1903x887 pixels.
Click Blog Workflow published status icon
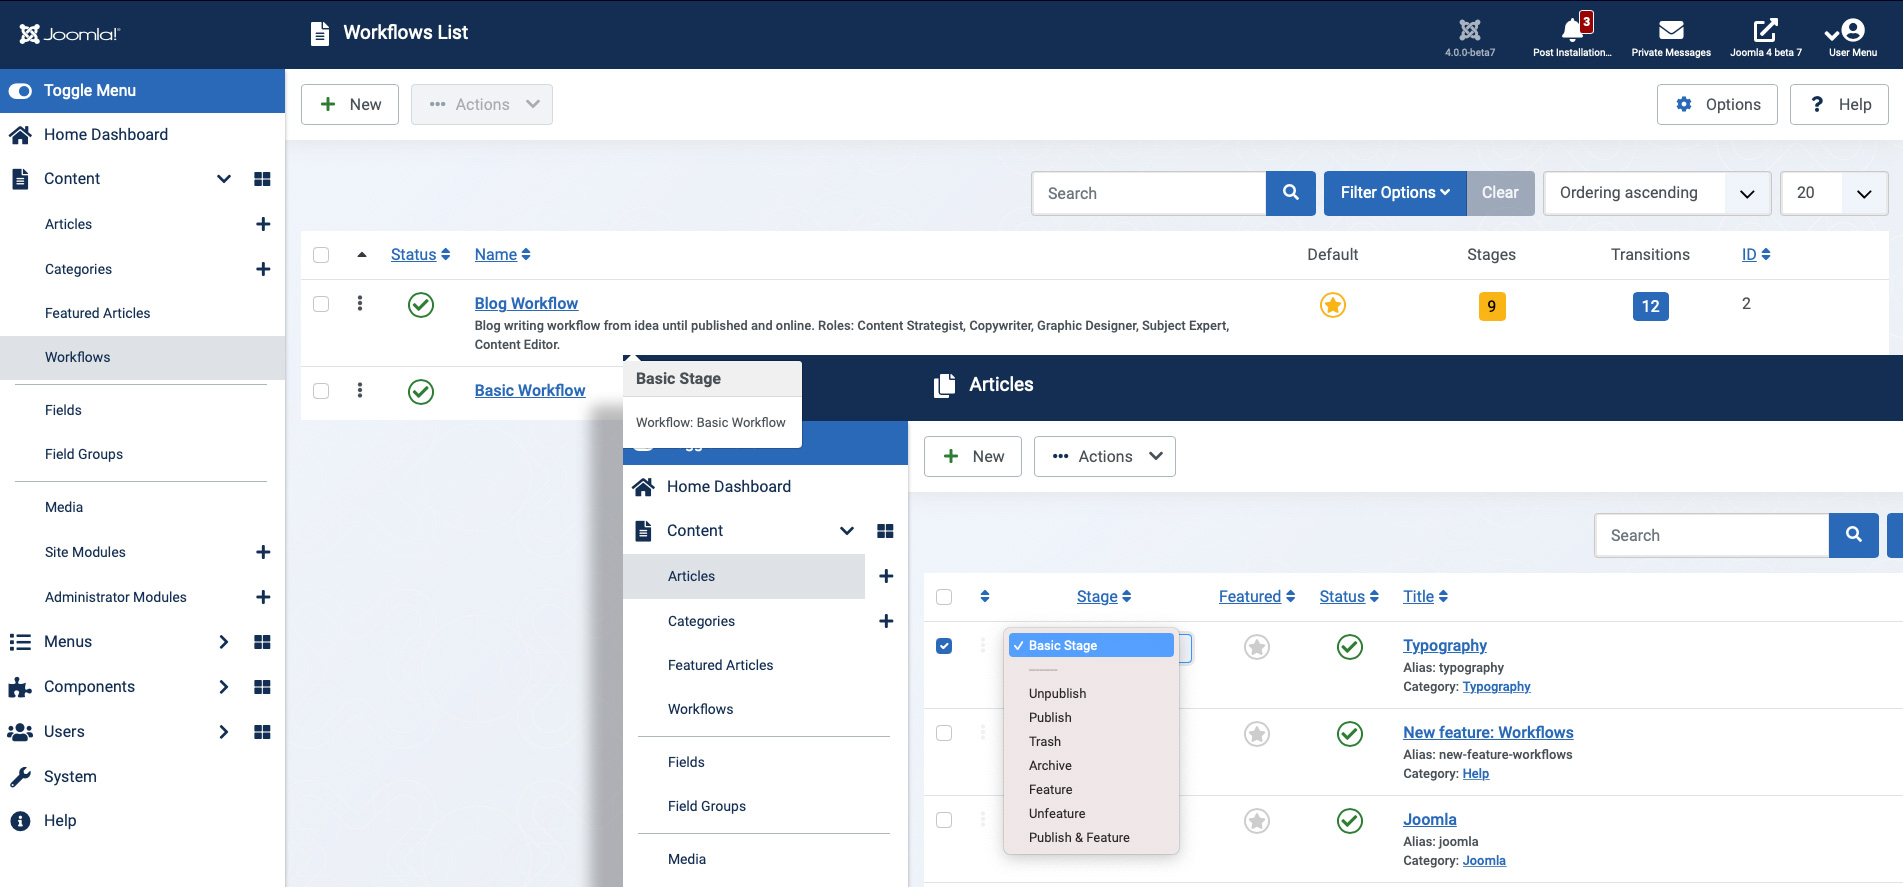[421, 305]
